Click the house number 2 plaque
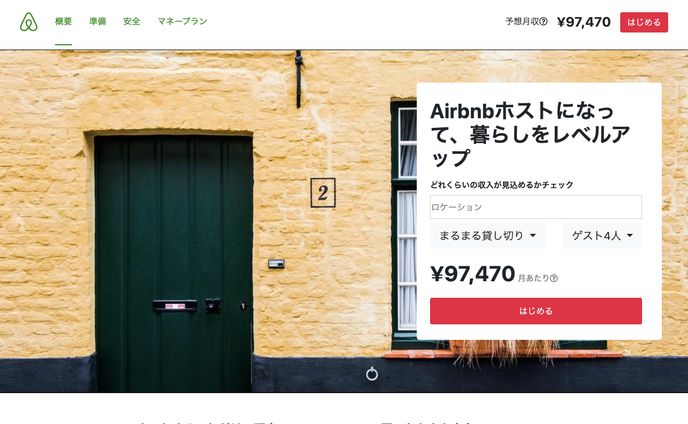Viewport: 688px width, 424px height. pos(323,193)
